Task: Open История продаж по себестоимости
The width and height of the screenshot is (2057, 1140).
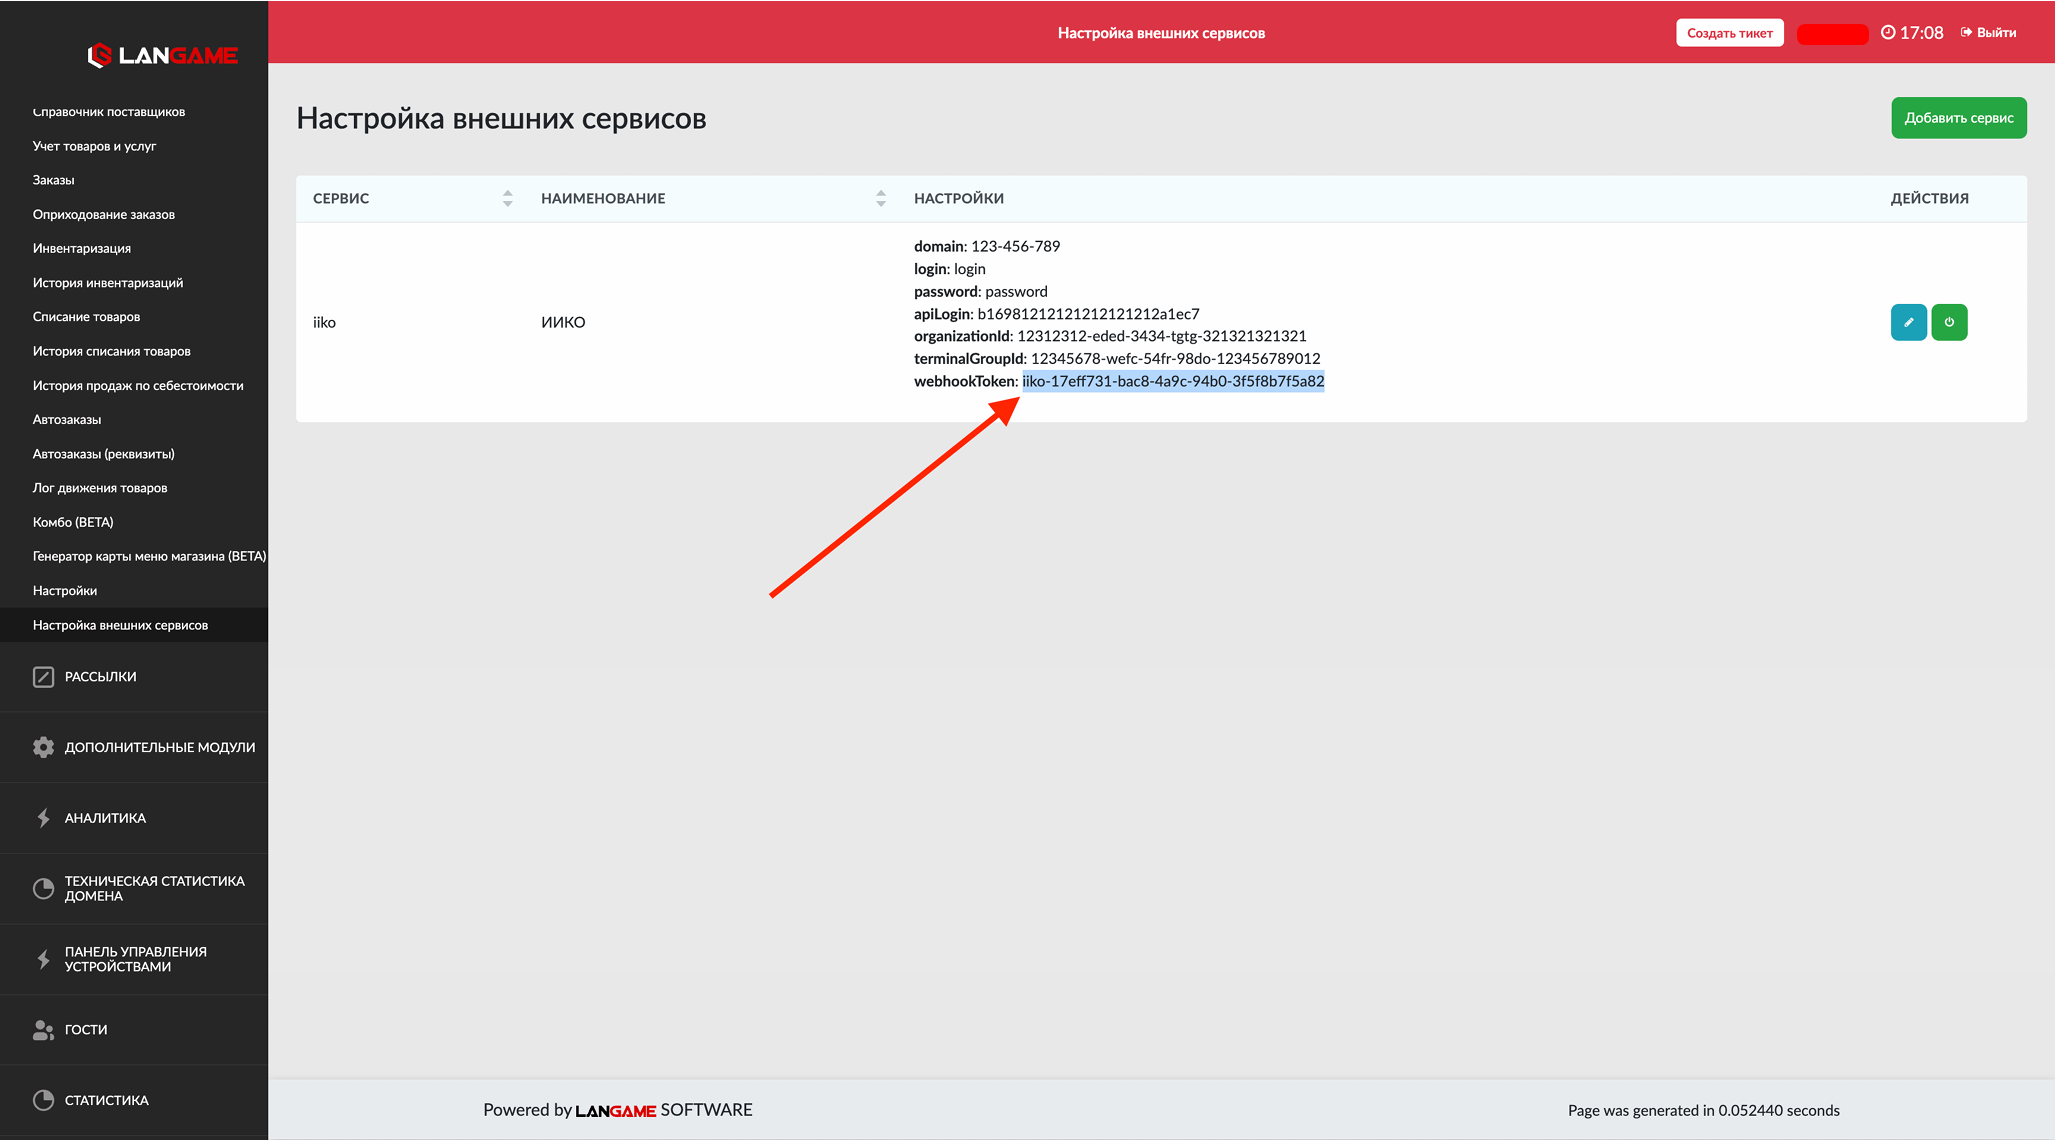Action: [138, 385]
